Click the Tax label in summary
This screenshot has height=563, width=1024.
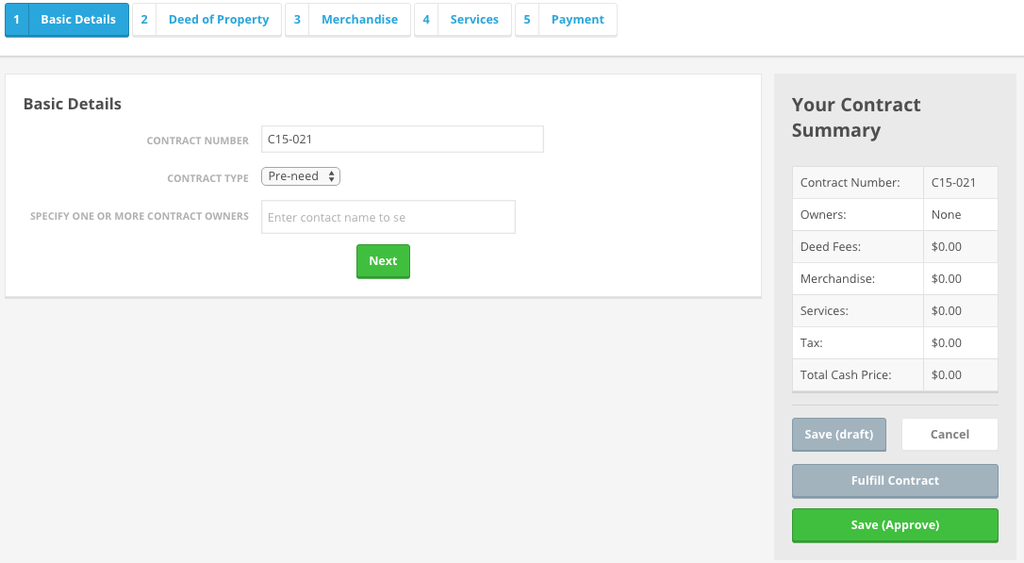[x=811, y=343]
